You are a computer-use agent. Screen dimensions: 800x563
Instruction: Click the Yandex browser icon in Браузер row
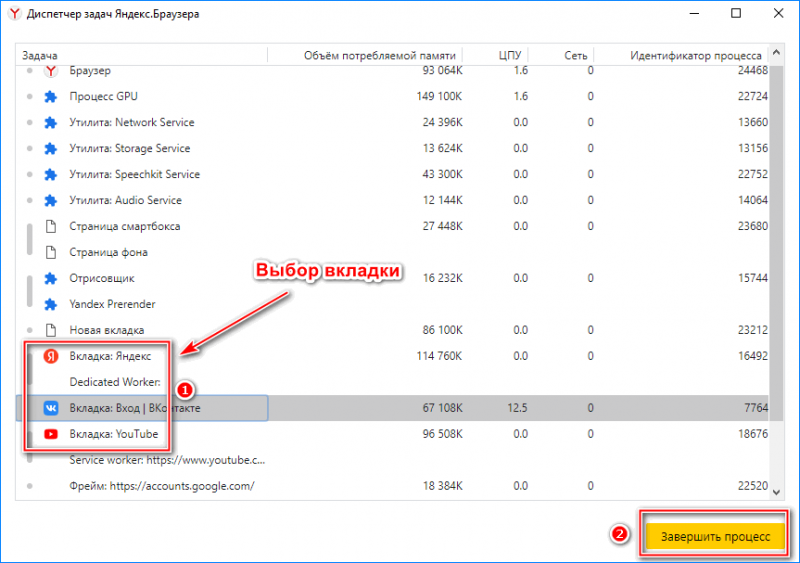[x=51, y=71]
